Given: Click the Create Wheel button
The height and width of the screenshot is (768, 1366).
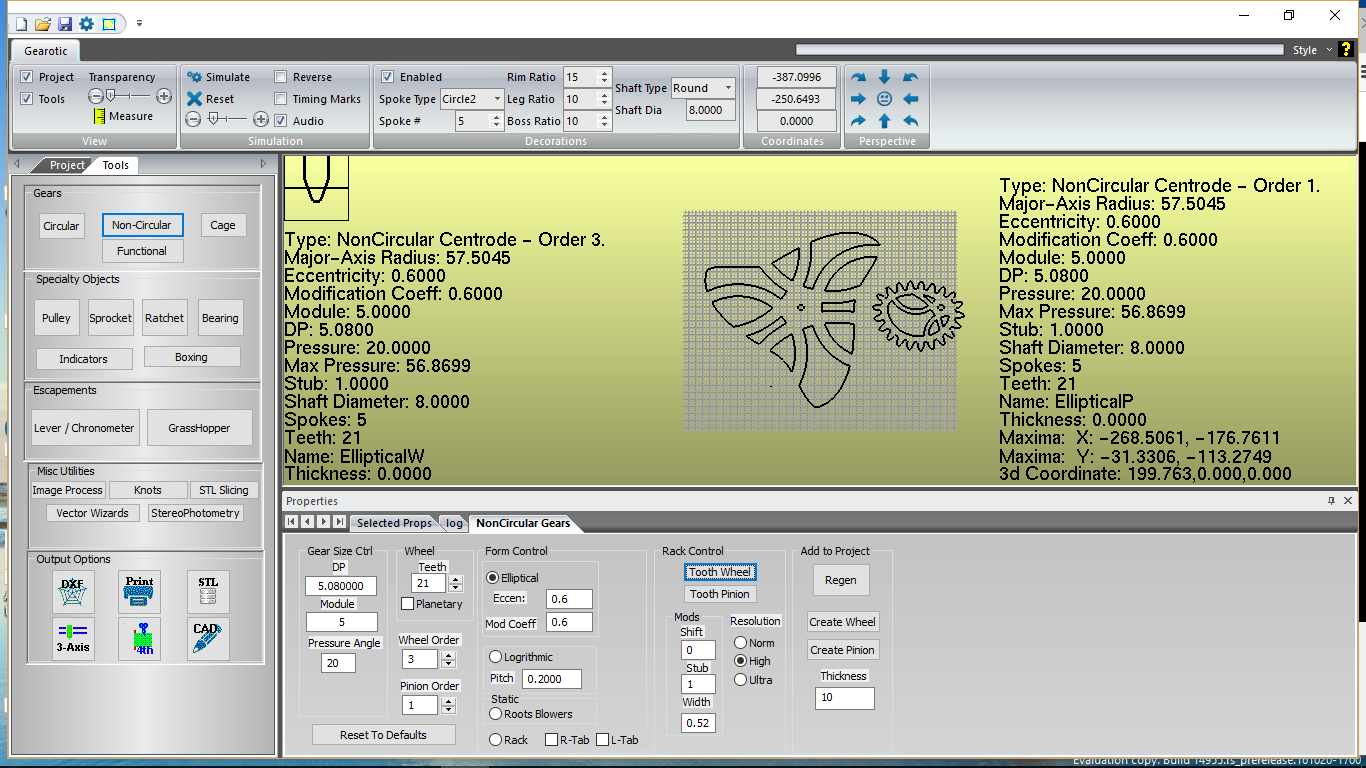Looking at the screenshot, I should tap(842, 622).
